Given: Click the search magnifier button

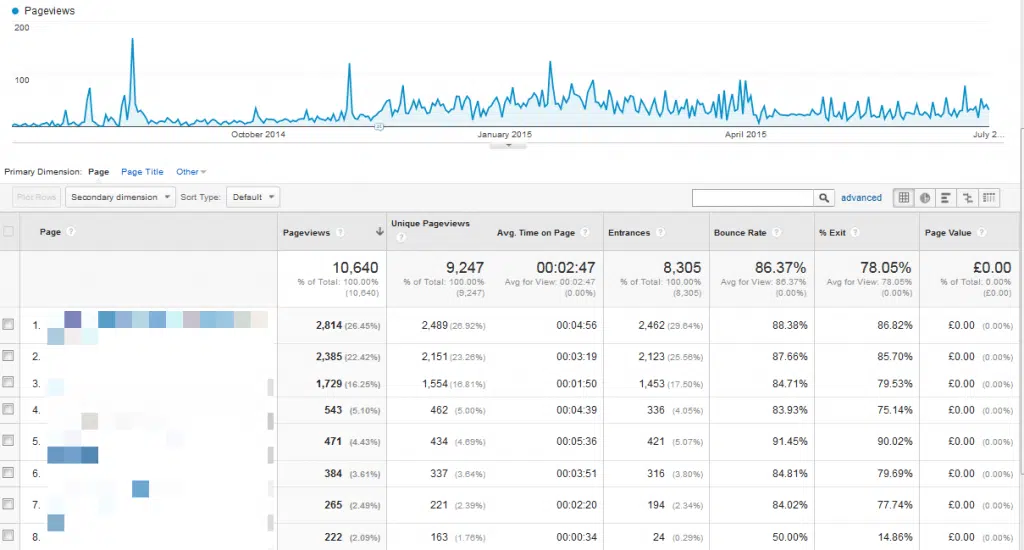Looking at the screenshot, I should 824,198.
